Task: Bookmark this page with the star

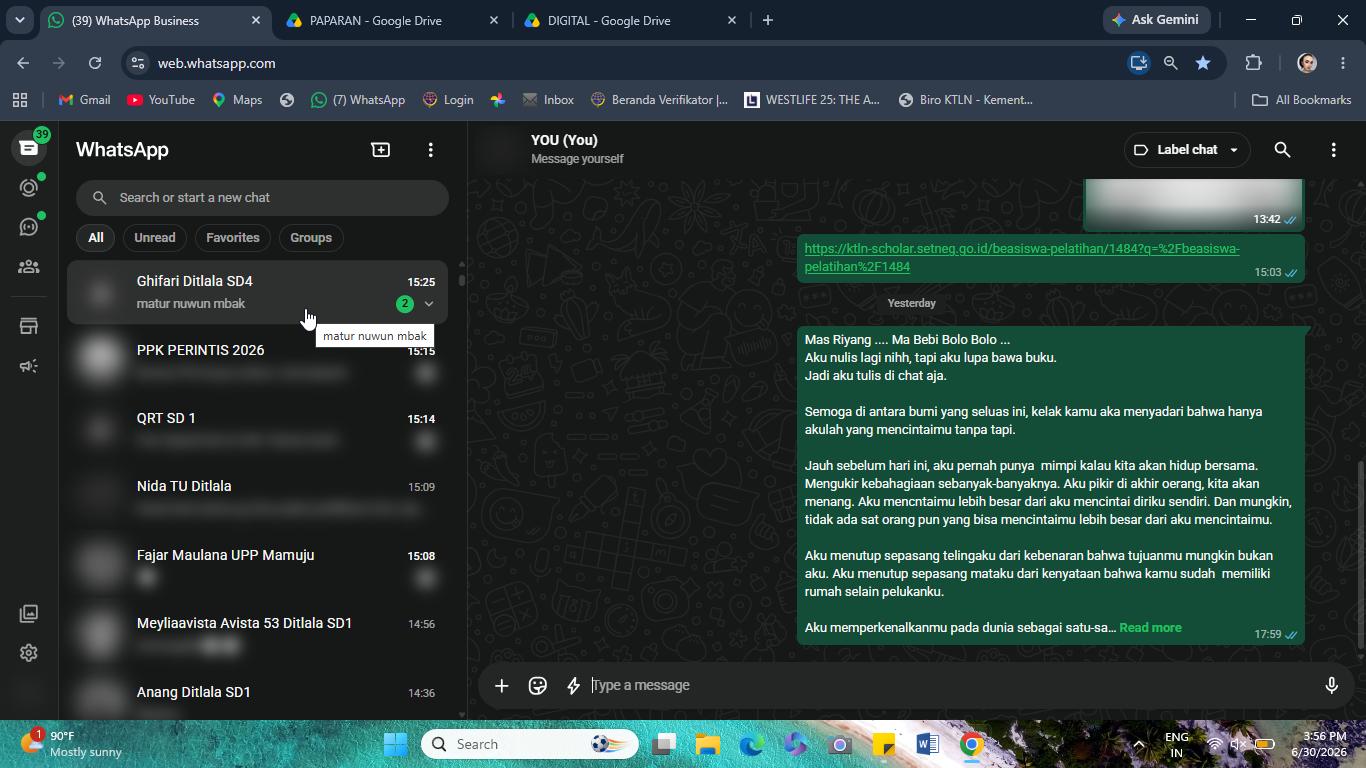Action: click(x=1203, y=63)
